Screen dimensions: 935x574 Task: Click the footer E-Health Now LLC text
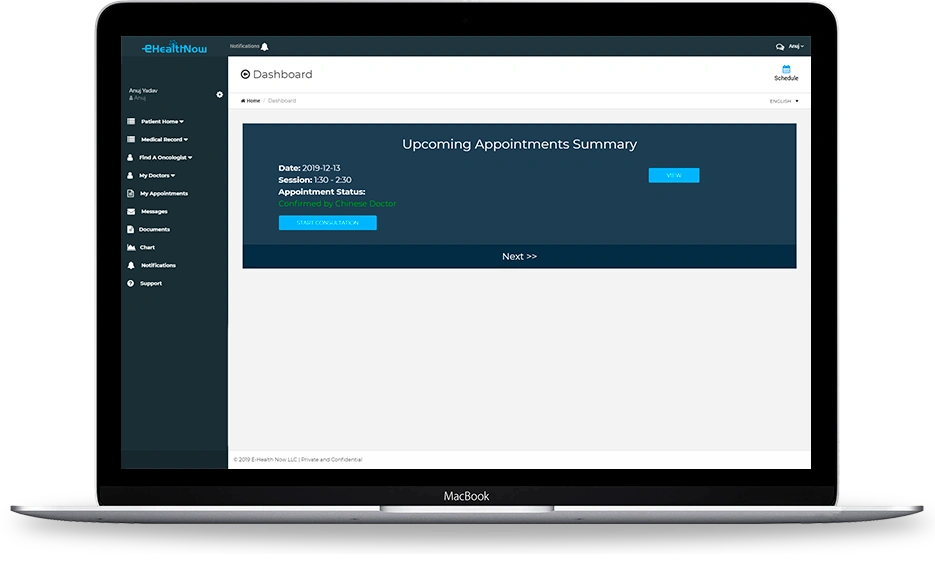(x=298, y=460)
